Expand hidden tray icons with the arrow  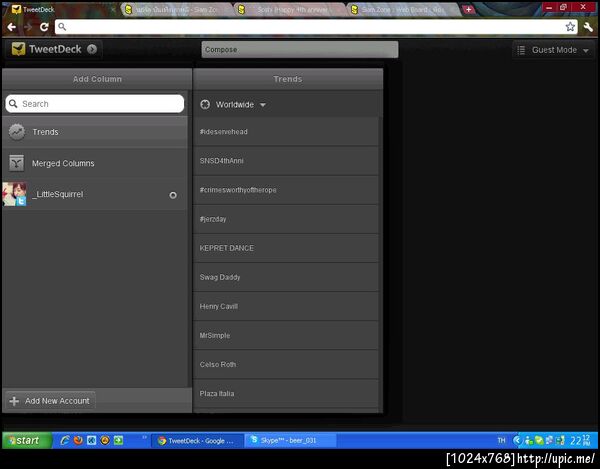coord(517,441)
